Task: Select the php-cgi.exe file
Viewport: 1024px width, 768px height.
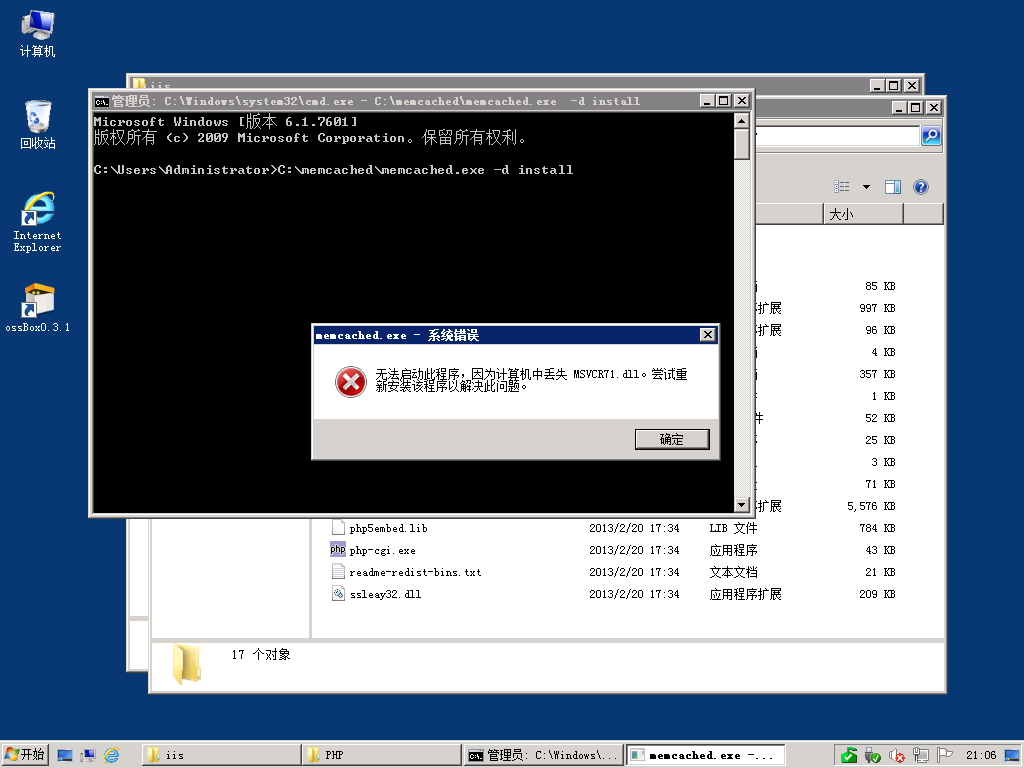Action: pyautogui.click(x=383, y=551)
